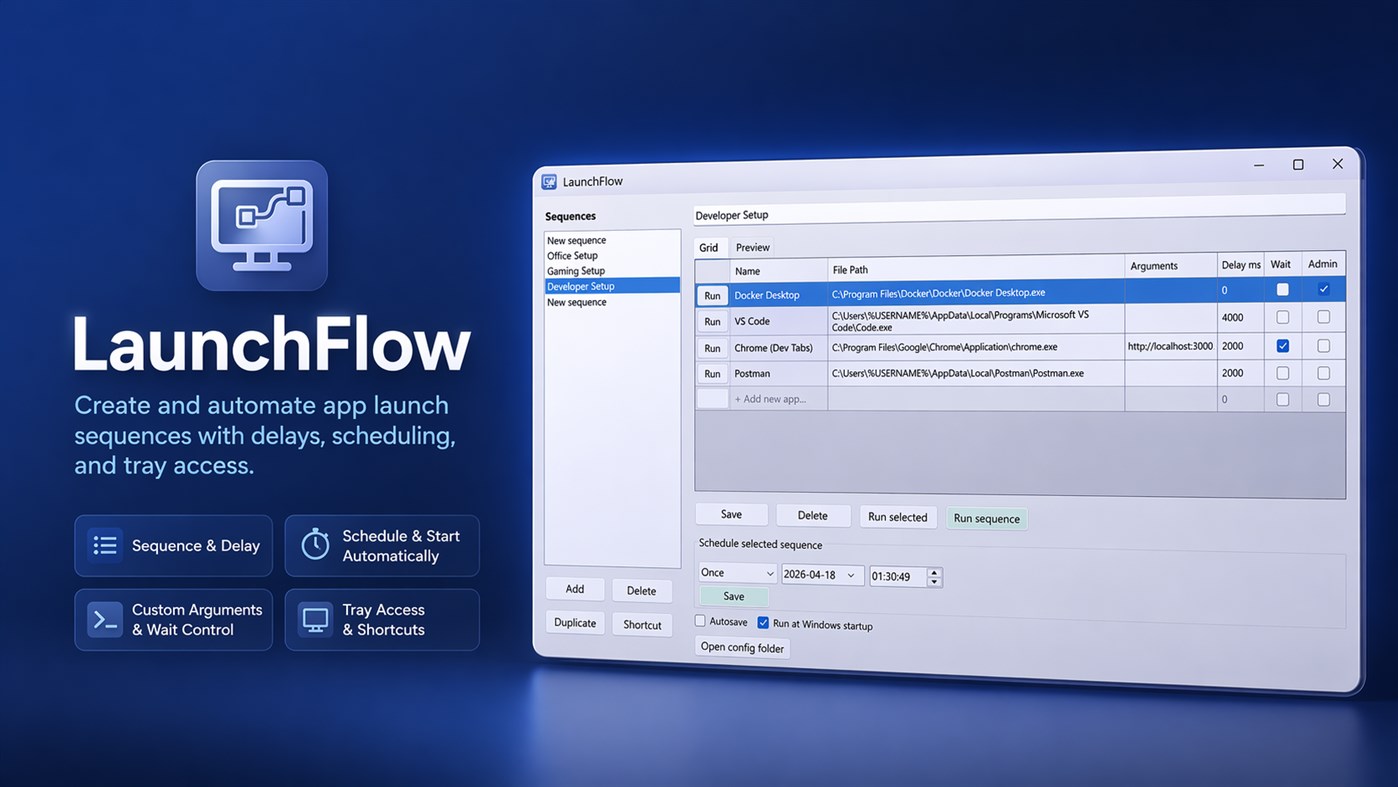Viewport: 1398px width, 787px height.
Task: Click the 4000 delay cell for VS Code
Action: coord(1240,317)
